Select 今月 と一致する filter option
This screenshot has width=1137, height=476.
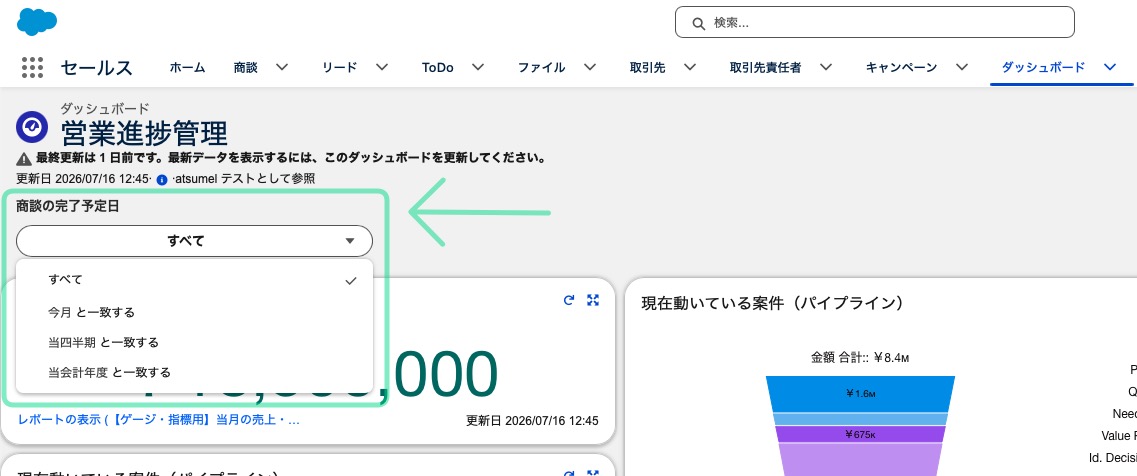(194, 313)
